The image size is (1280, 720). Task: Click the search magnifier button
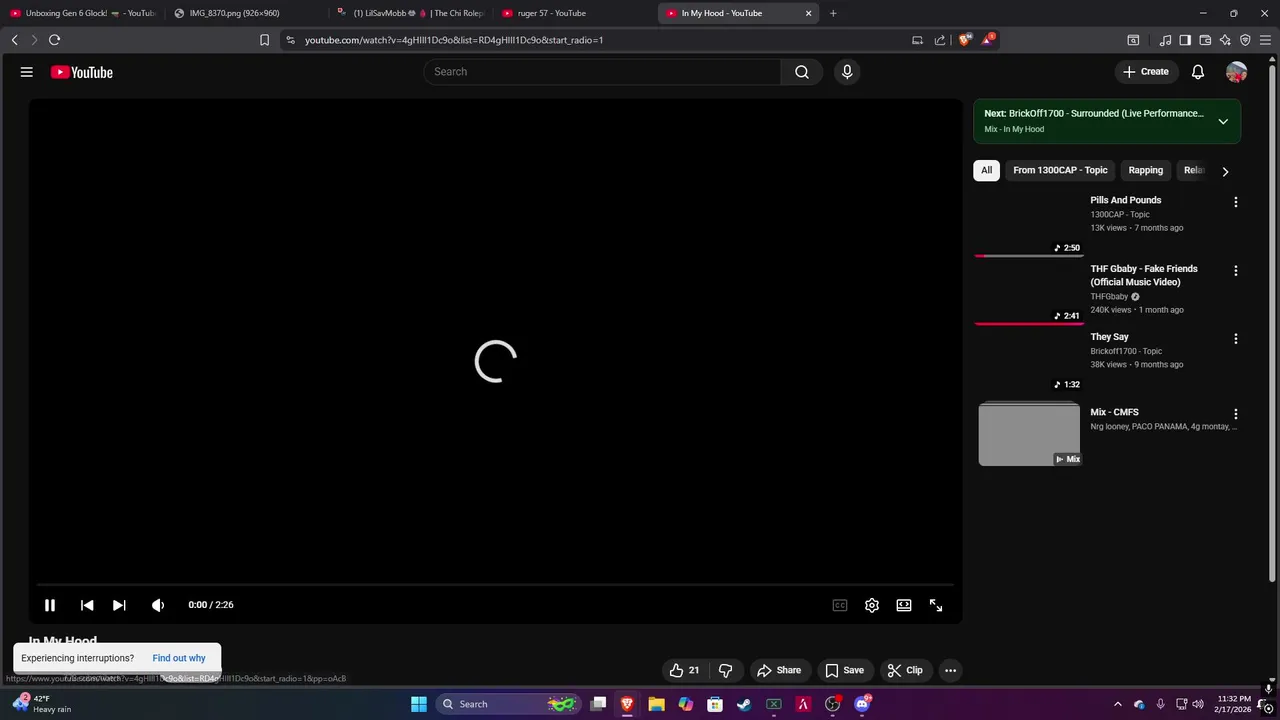(x=802, y=72)
